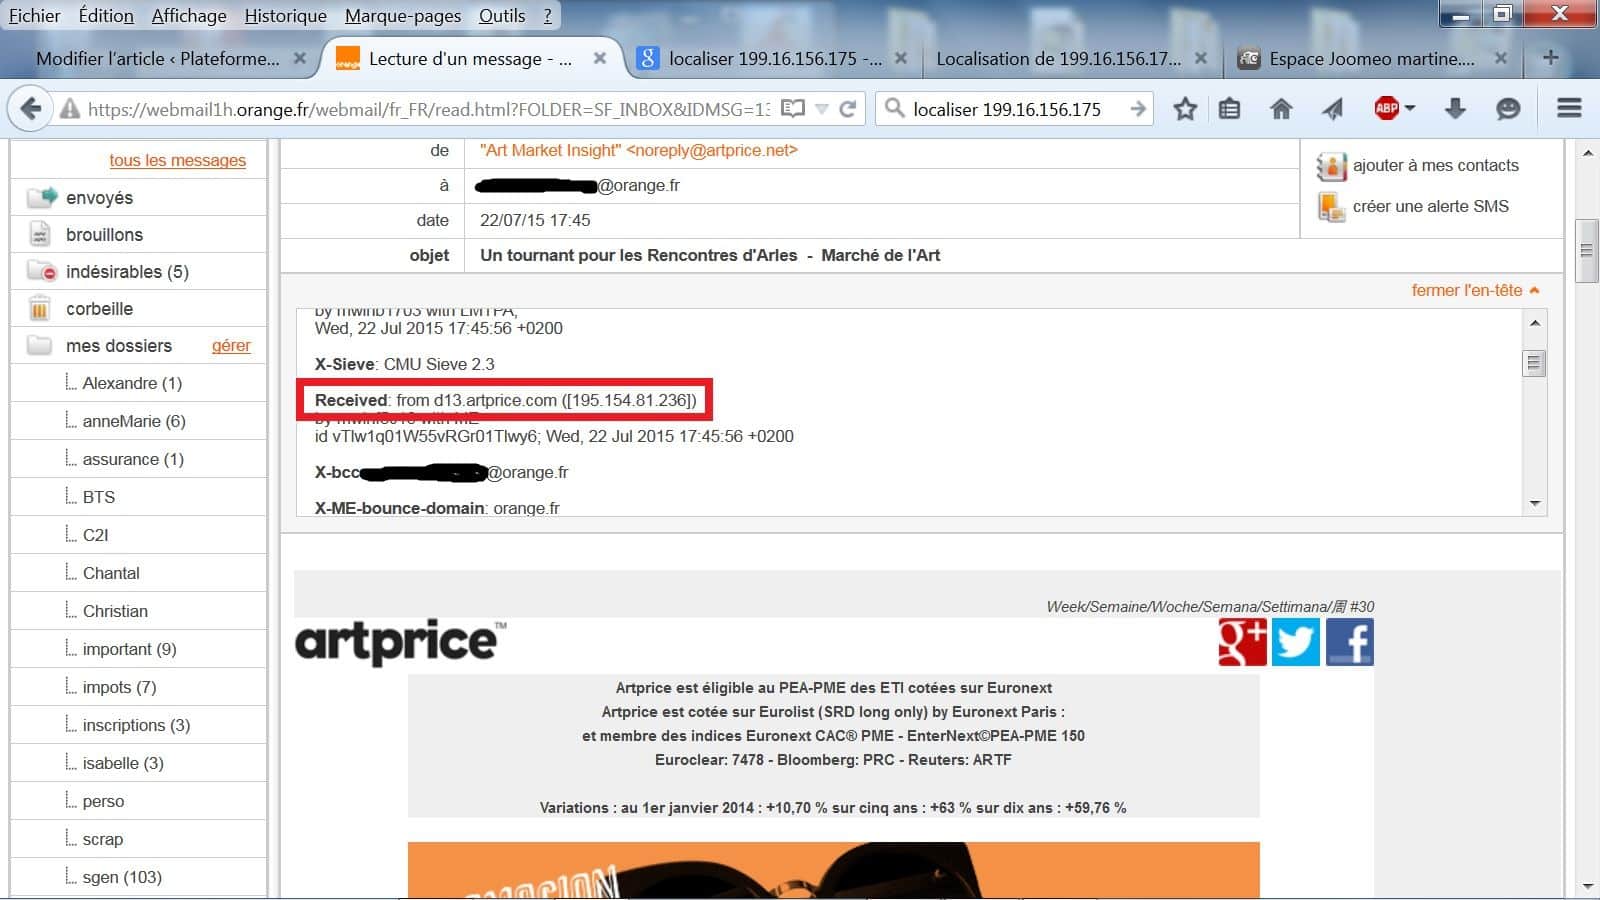Open the Christian folder
The image size is (1600, 900).
click(115, 612)
